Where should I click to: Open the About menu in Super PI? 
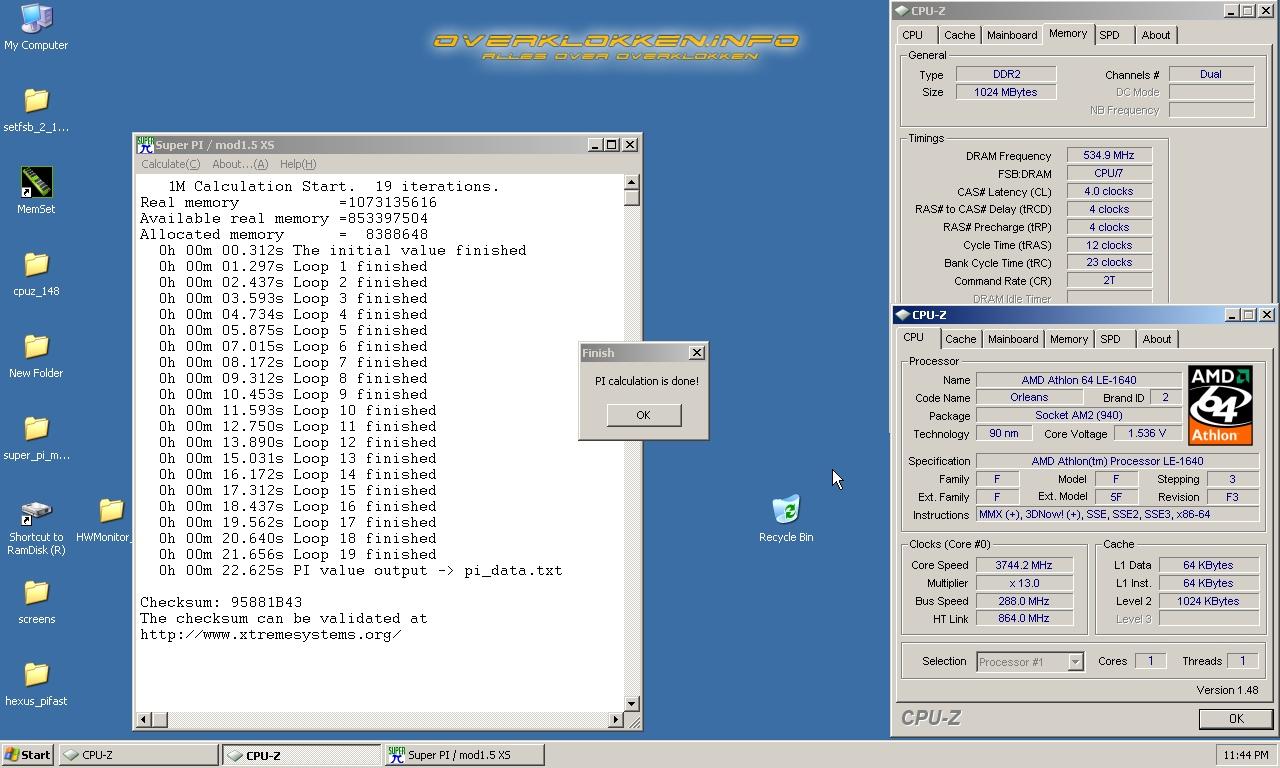click(239, 164)
